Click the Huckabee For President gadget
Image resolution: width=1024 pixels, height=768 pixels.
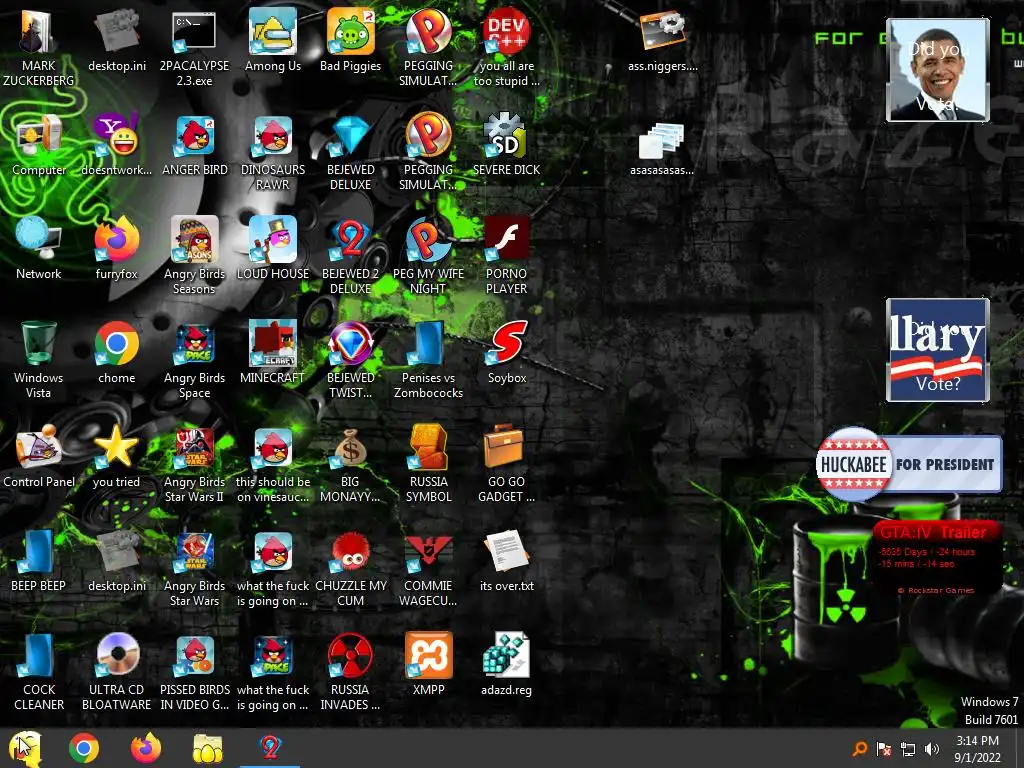[x=909, y=464]
